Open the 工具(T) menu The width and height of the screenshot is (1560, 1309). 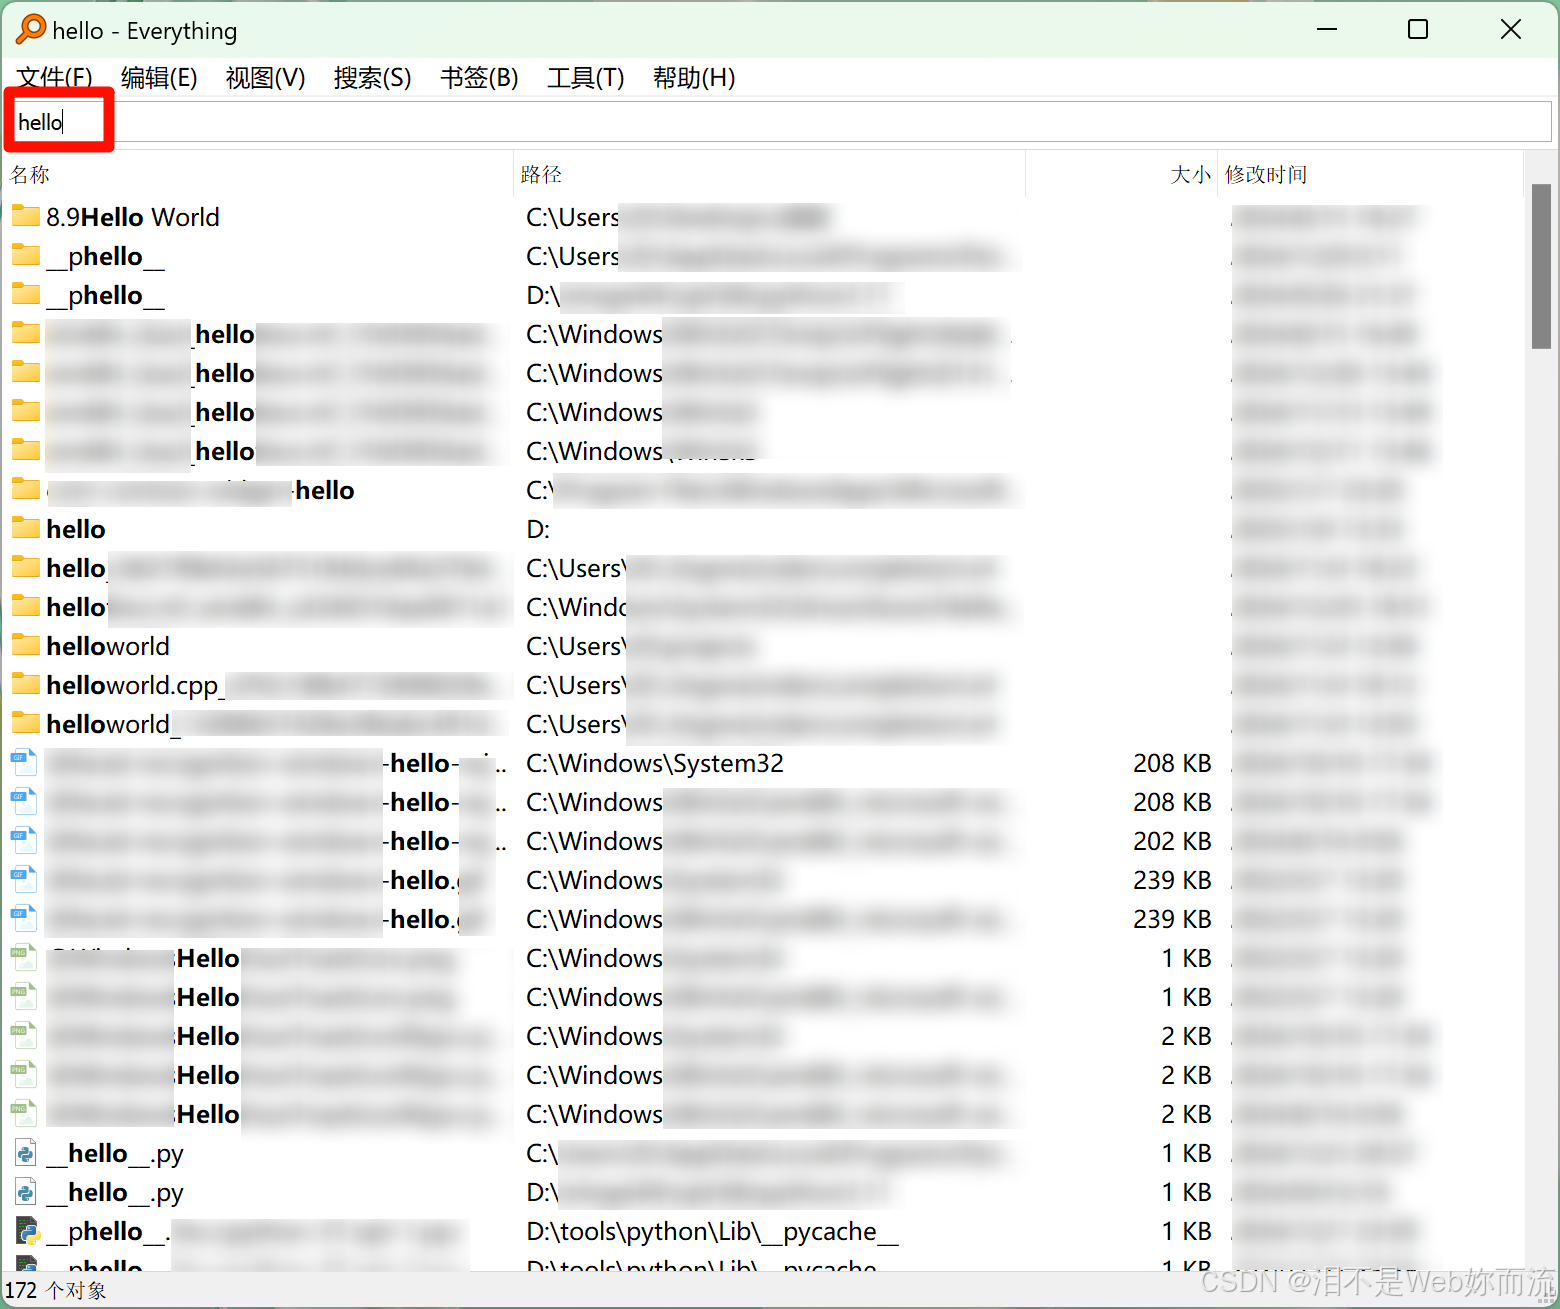click(x=585, y=78)
